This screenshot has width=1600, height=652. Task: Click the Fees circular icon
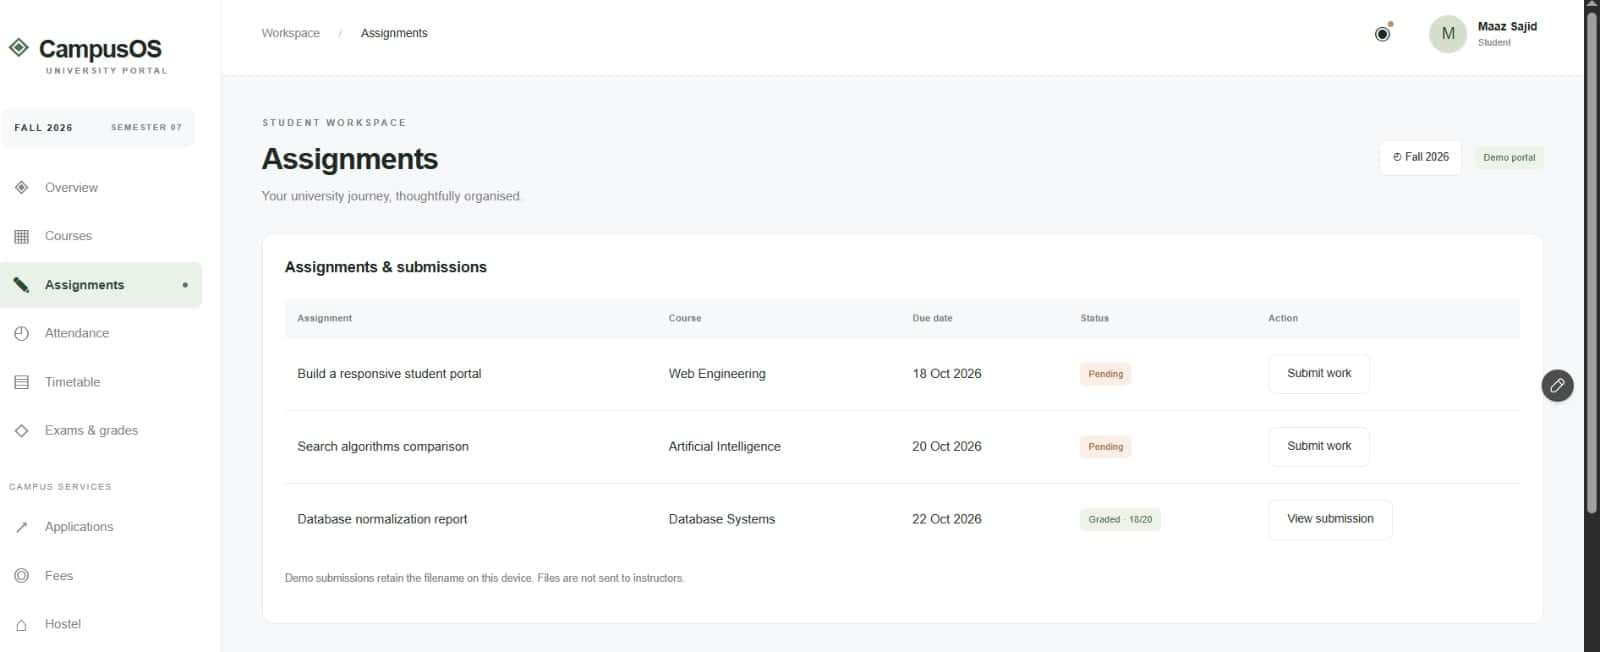point(22,575)
